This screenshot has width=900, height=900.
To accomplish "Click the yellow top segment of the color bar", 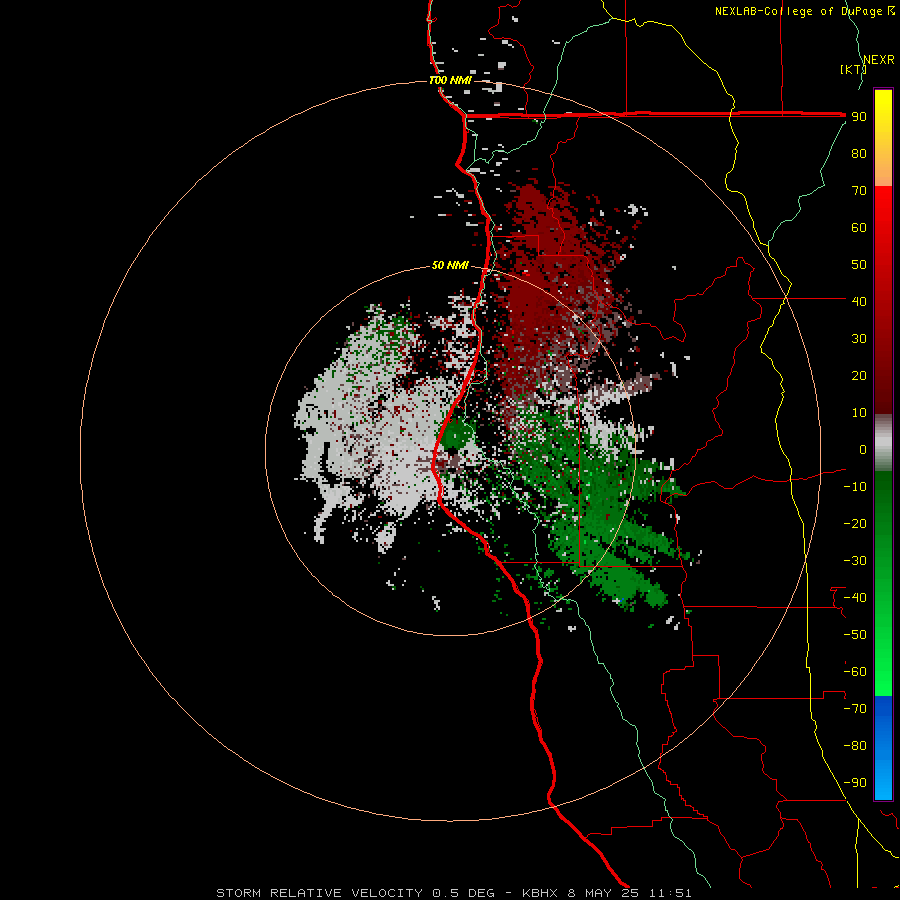I will [883, 138].
